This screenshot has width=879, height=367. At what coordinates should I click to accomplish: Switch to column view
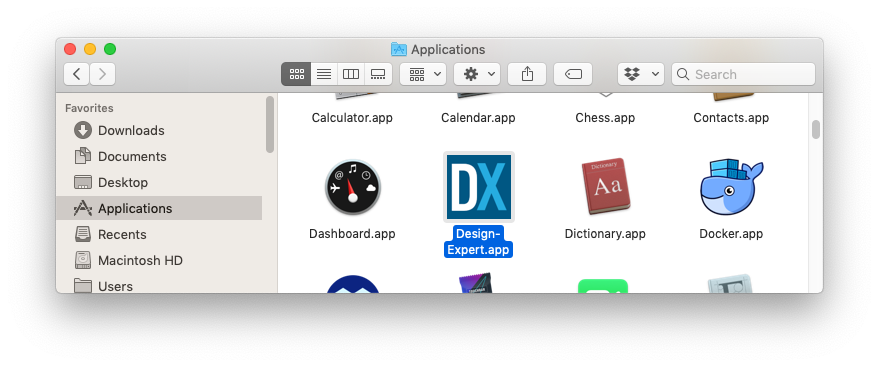(x=351, y=74)
